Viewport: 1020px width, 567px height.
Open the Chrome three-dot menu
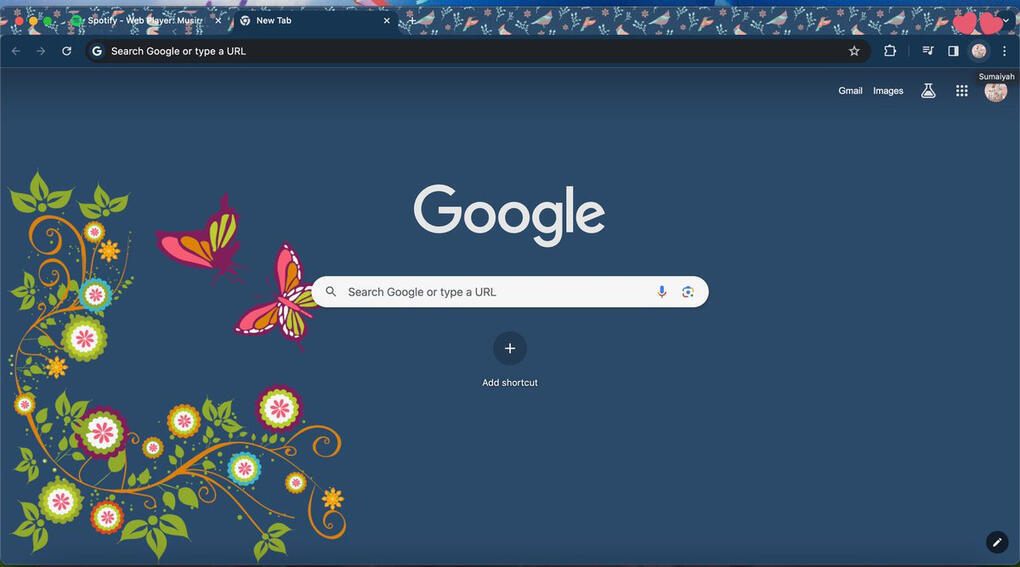[x=1004, y=51]
